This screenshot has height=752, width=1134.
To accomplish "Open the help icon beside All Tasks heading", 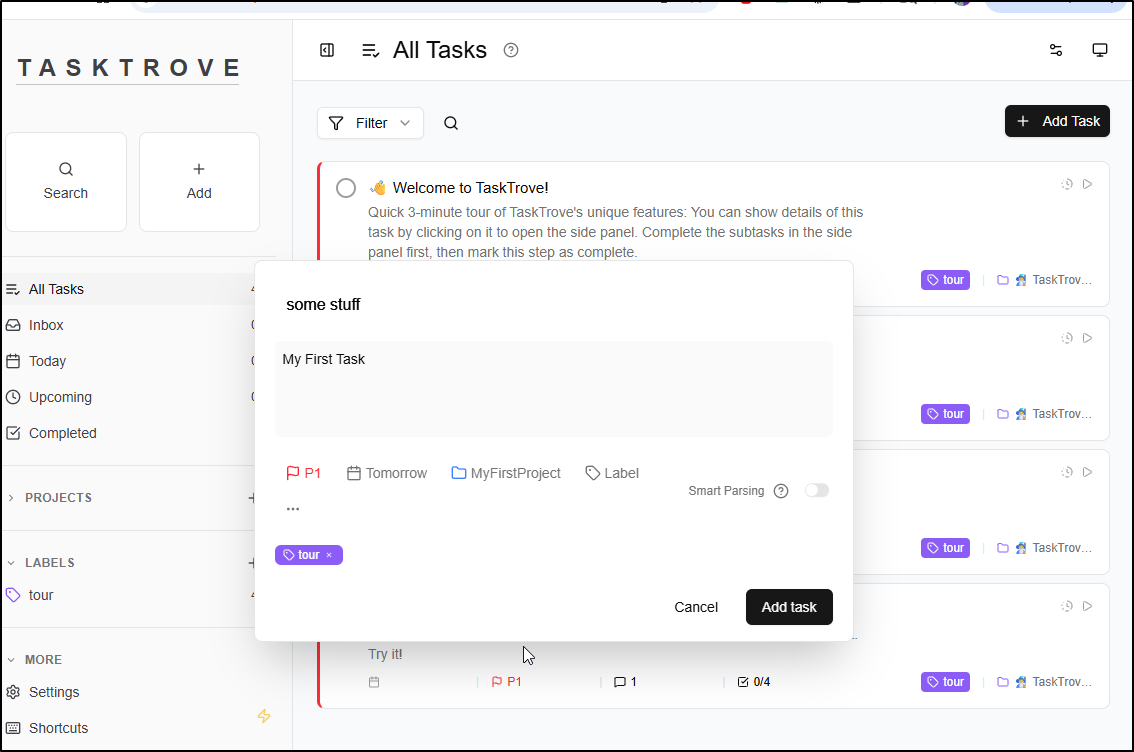I will pos(511,50).
